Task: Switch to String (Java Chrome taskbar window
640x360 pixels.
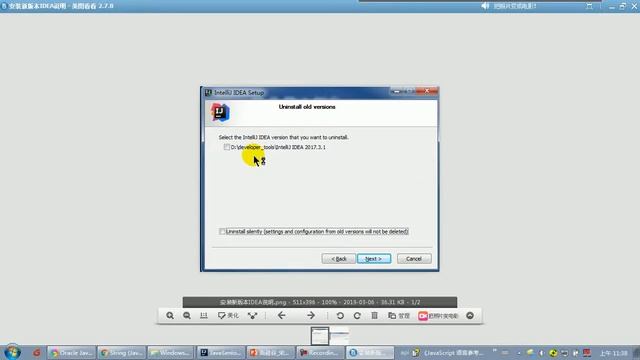Action: tap(122, 353)
